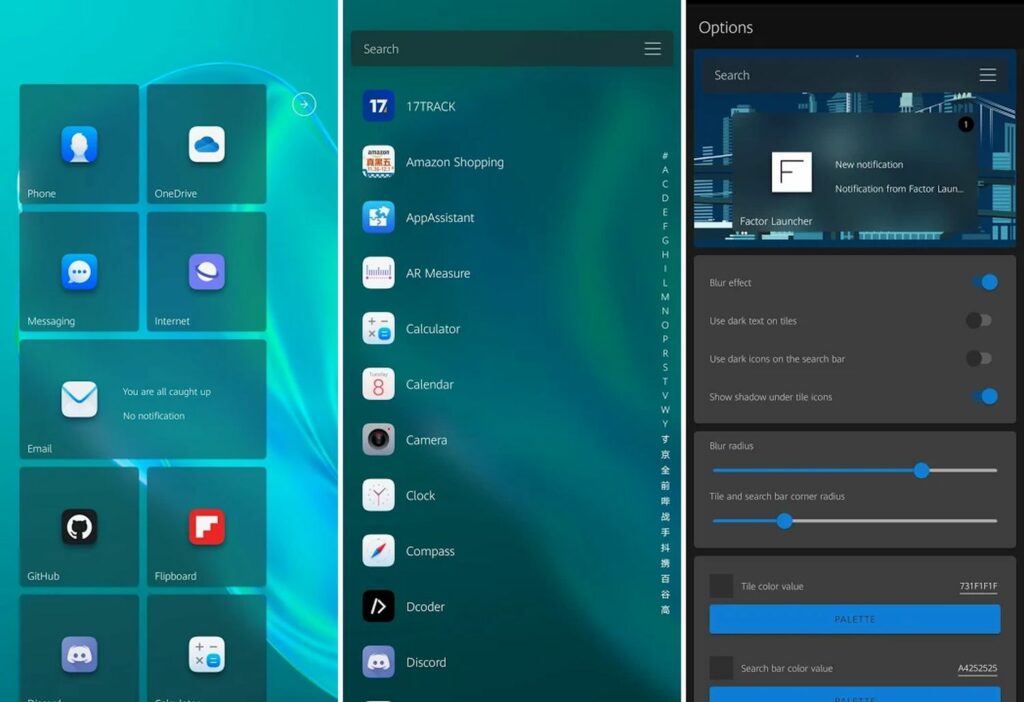Disable the Blur effect toggle

[x=984, y=283]
